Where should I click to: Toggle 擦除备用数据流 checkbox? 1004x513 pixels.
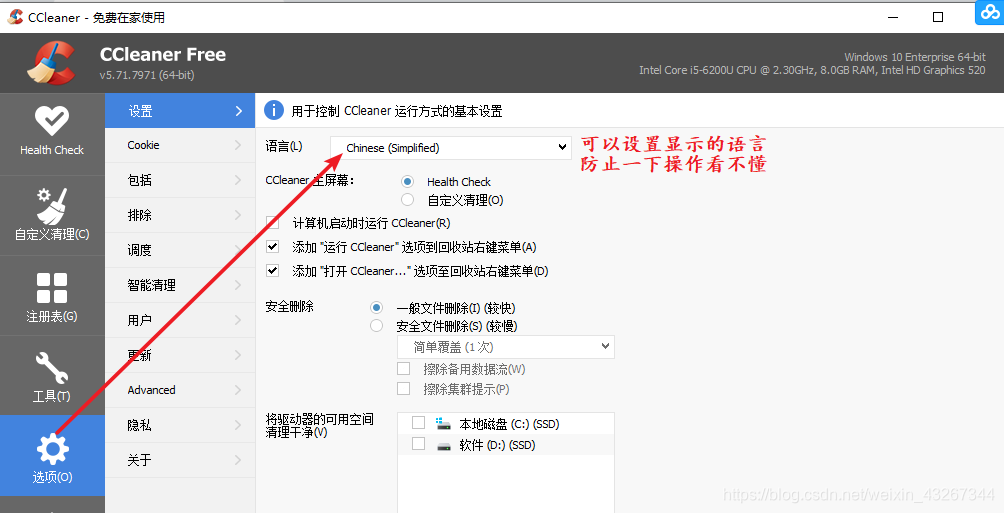(x=403, y=369)
